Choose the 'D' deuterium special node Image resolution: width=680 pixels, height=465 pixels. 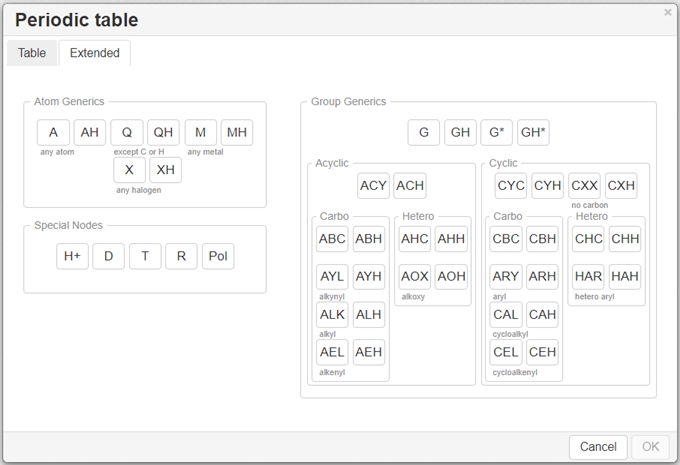(108, 256)
